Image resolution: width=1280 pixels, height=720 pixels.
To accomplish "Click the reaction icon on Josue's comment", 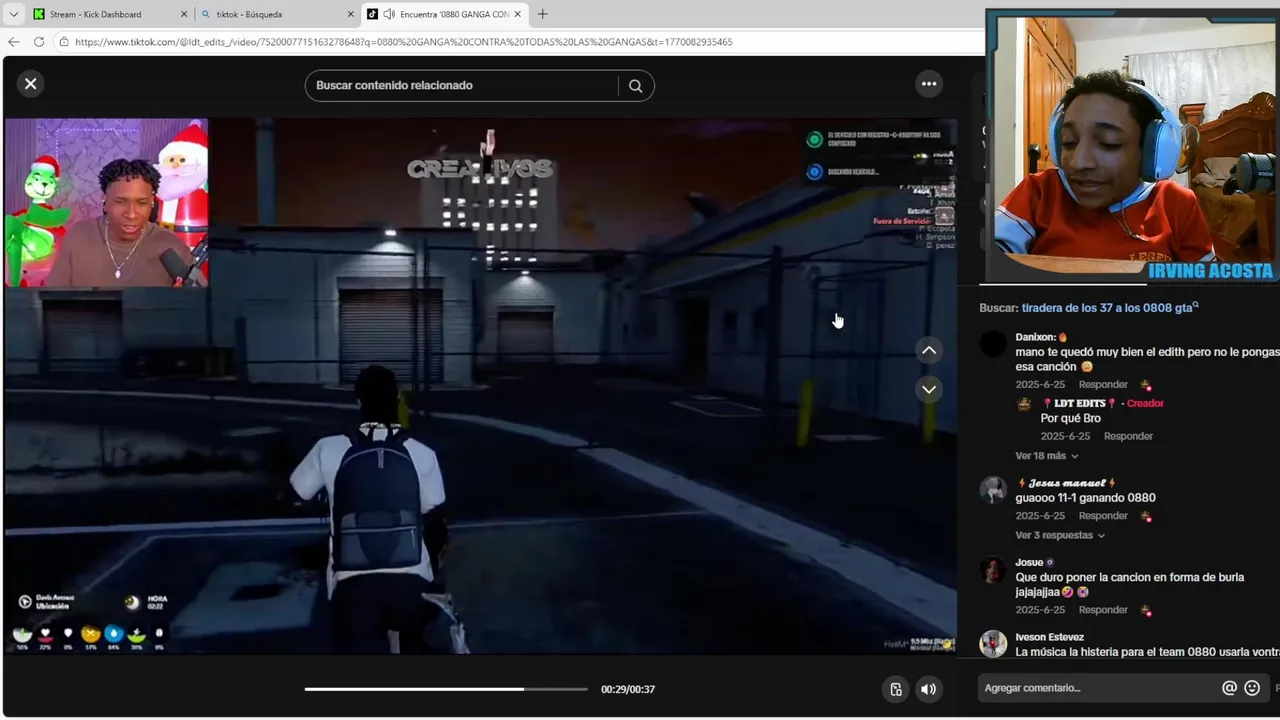I will click(1146, 610).
